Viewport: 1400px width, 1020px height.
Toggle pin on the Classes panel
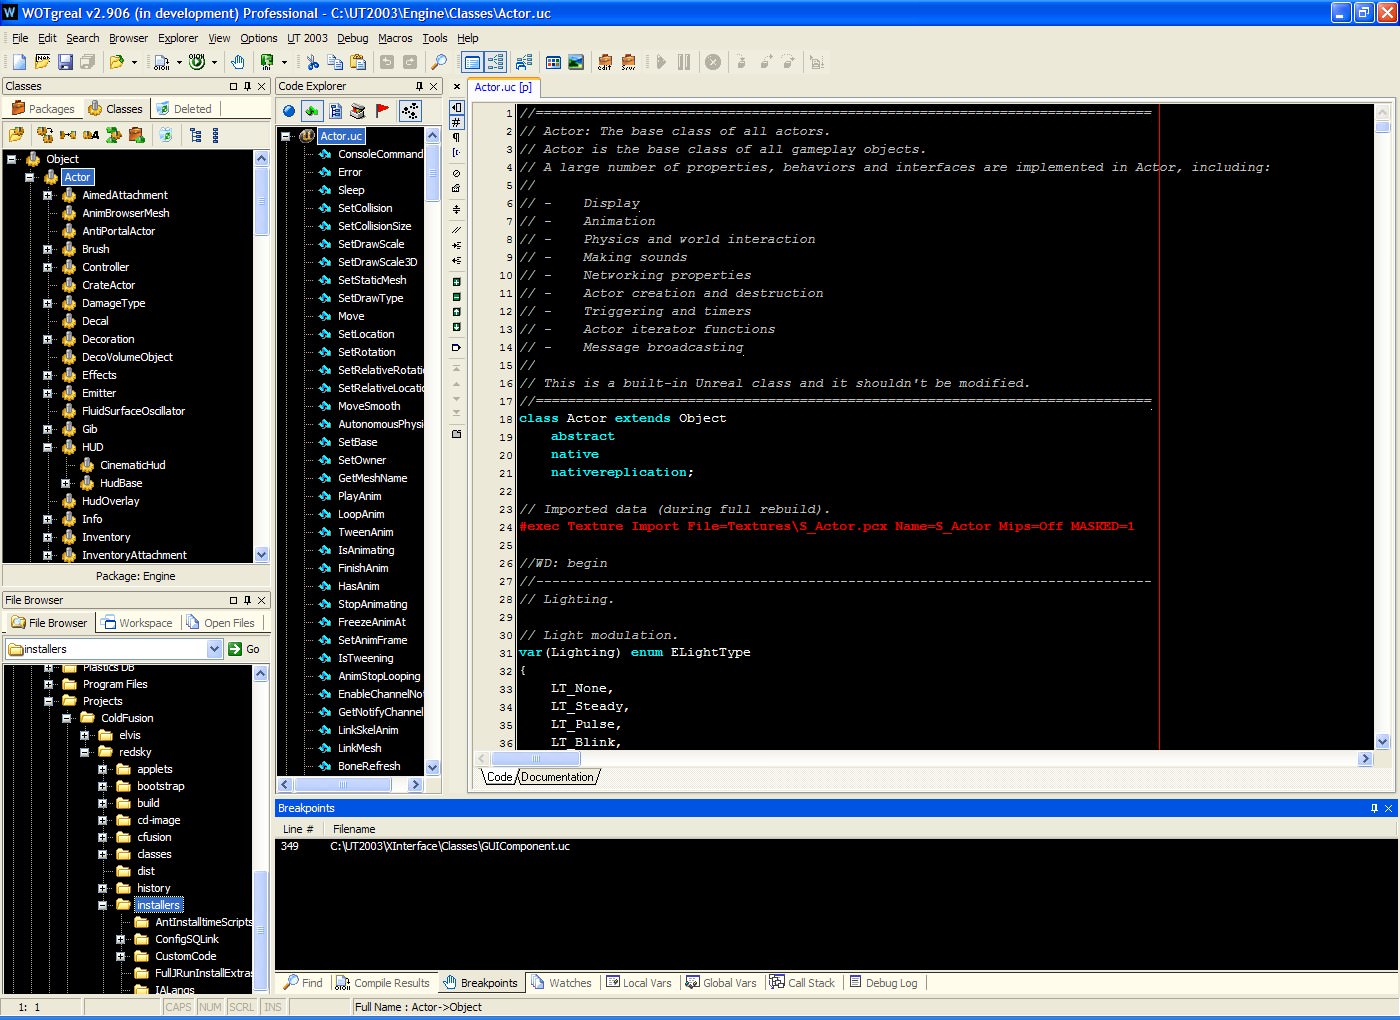click(247, 86)
